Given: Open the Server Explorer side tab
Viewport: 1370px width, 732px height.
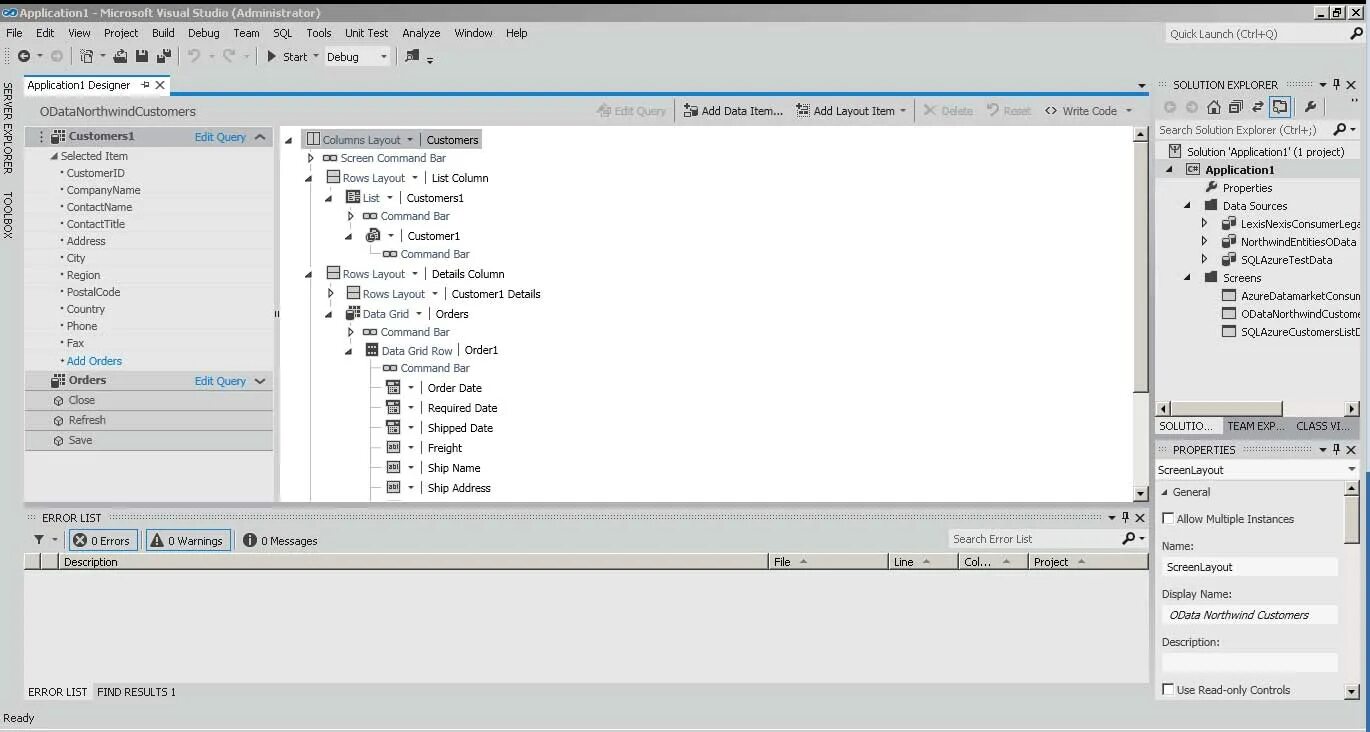Looking at the screenshot, I should (7, 128).
